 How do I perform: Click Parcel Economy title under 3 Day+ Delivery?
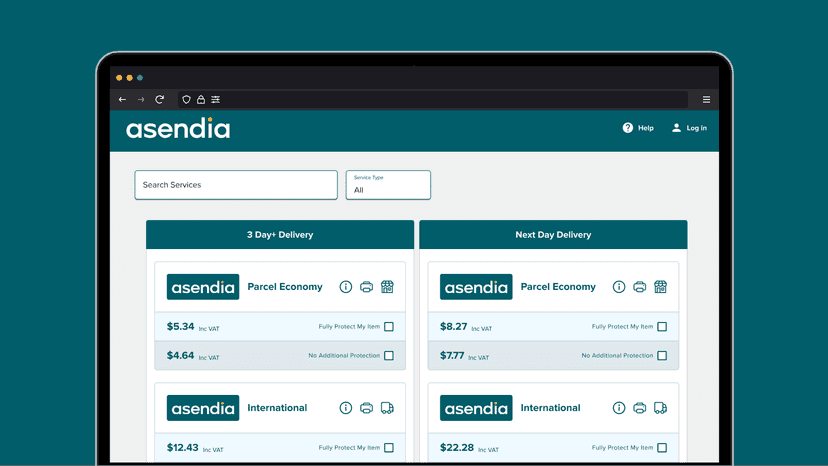(285, 287)
